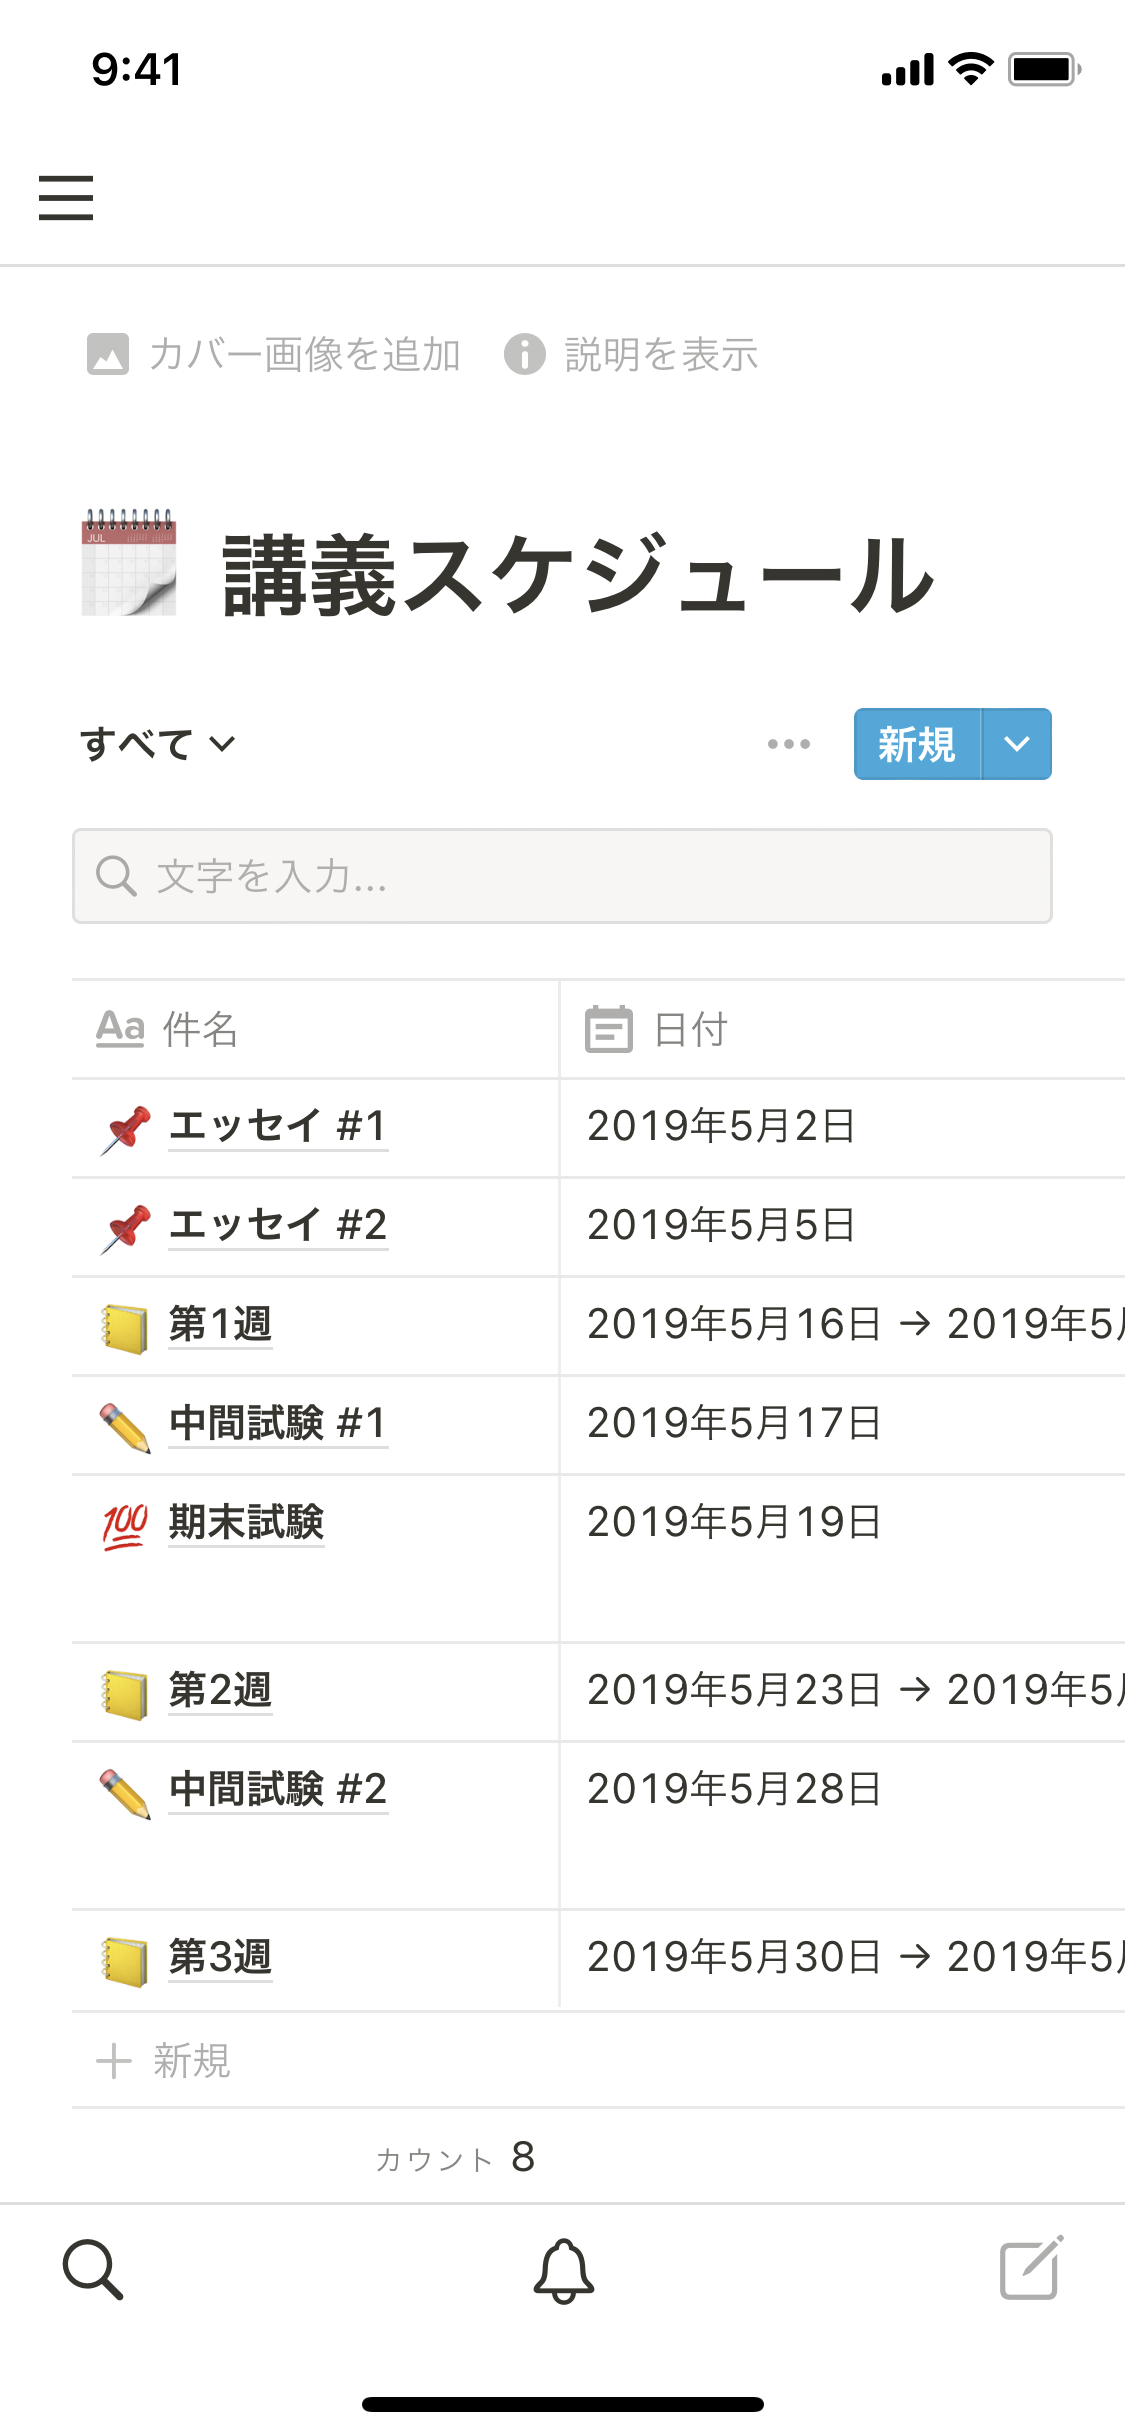Click カバー画像を追加 to add cover
Screen dimensions: 1125x2436
pos(274,355)
